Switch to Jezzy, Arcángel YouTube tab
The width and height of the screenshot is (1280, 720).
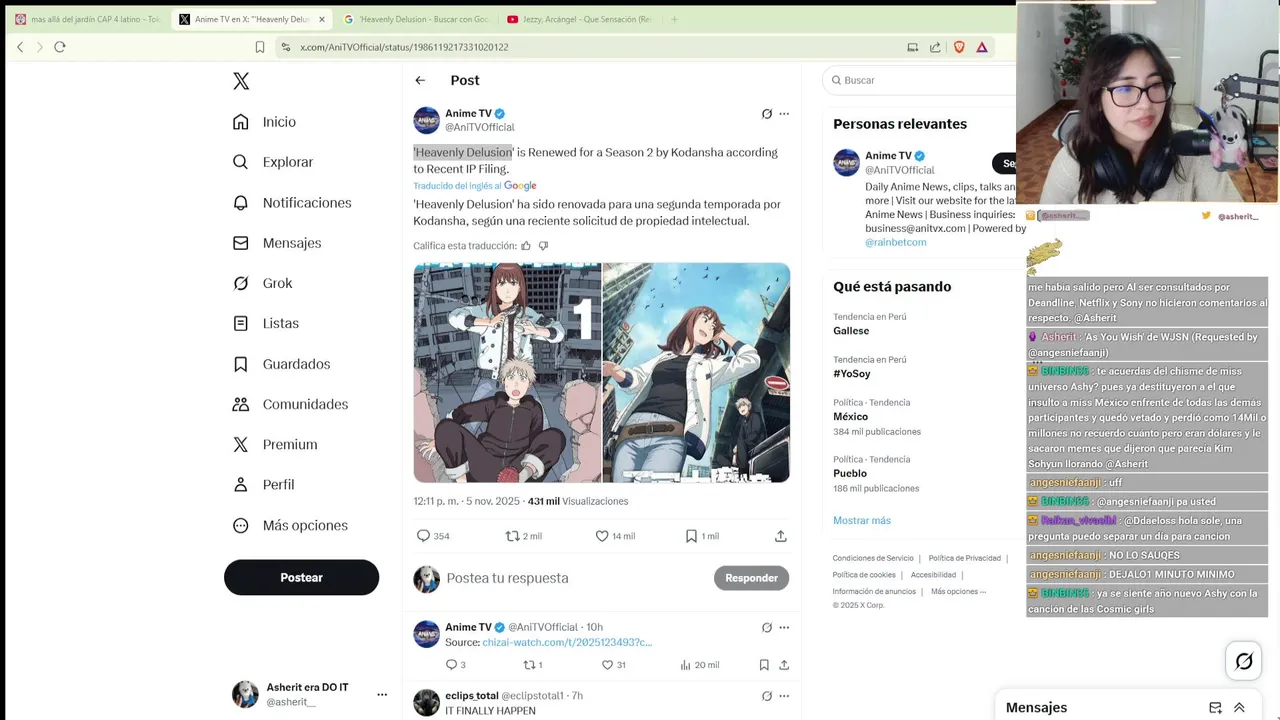pyautogui.click(x=578, y=19)
